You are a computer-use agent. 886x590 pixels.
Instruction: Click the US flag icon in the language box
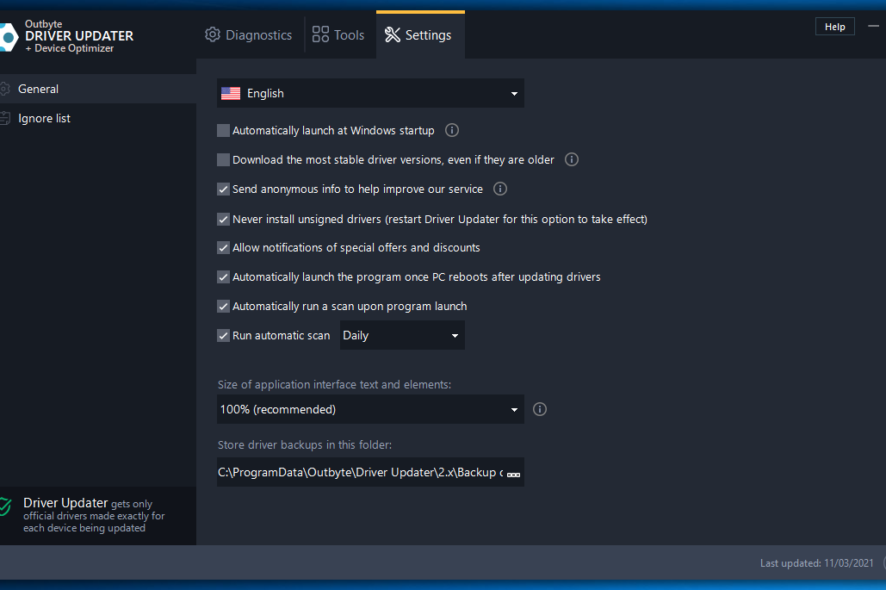(x=231, y=93)
